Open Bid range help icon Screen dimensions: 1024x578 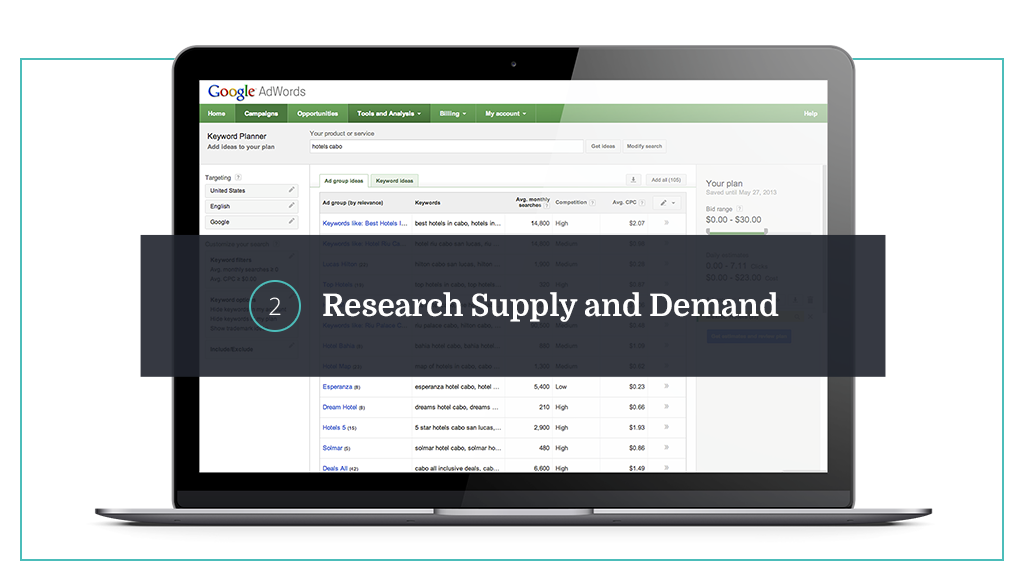(739, 209)
